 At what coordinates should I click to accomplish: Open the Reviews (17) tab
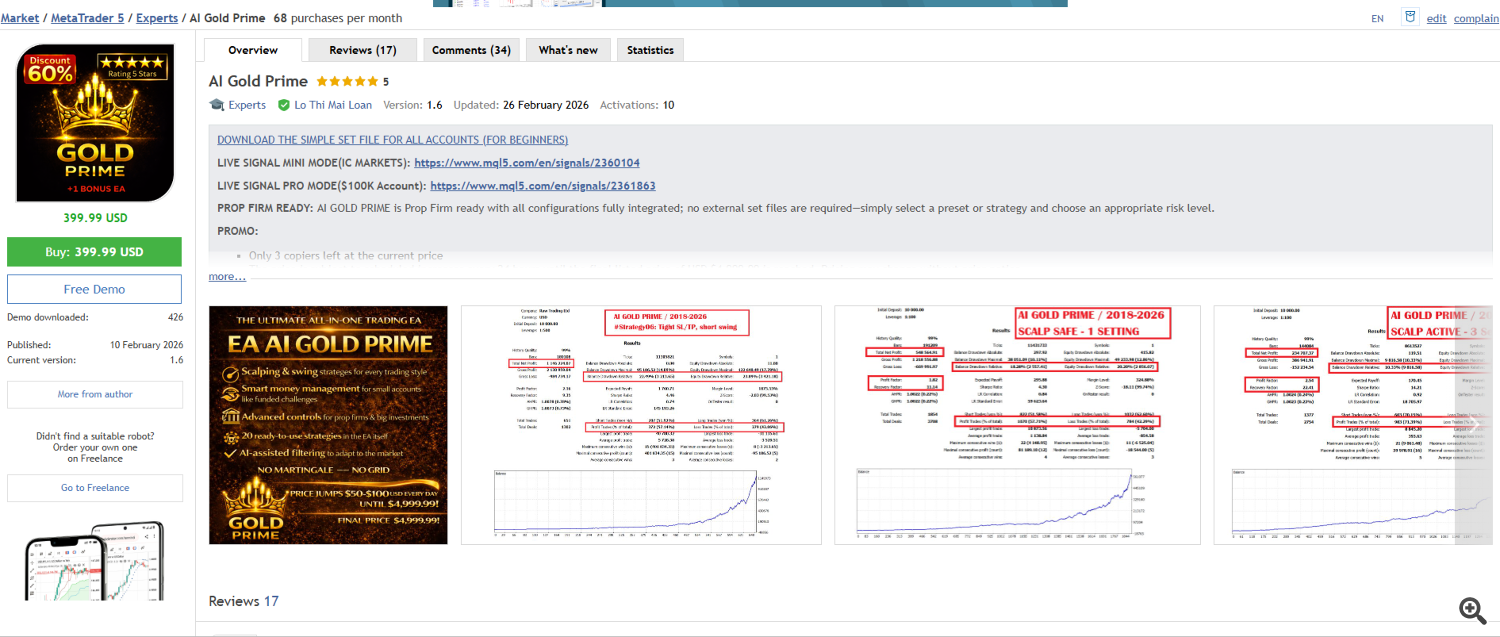pos(363,50)
